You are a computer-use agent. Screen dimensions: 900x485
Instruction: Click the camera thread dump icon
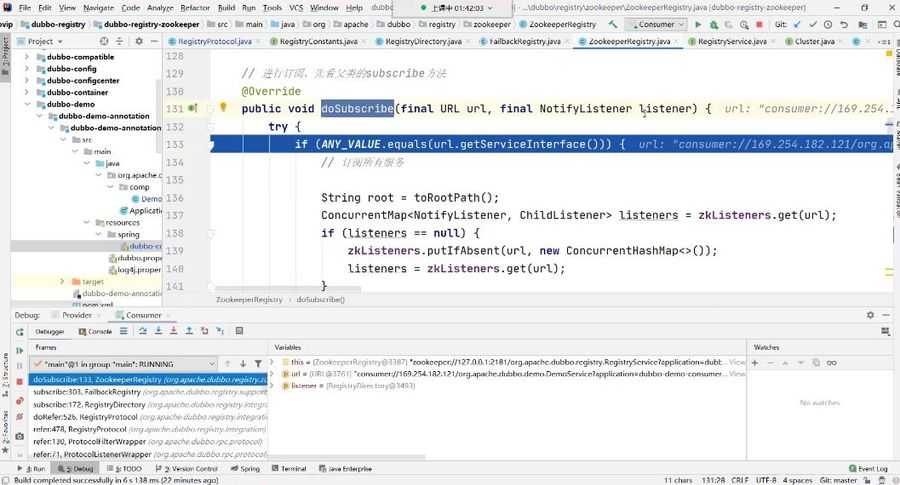tap(20, 436)
